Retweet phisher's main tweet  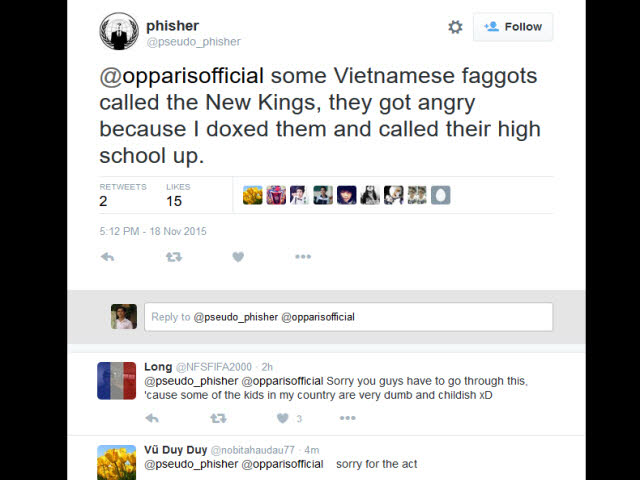pos(173,257)
